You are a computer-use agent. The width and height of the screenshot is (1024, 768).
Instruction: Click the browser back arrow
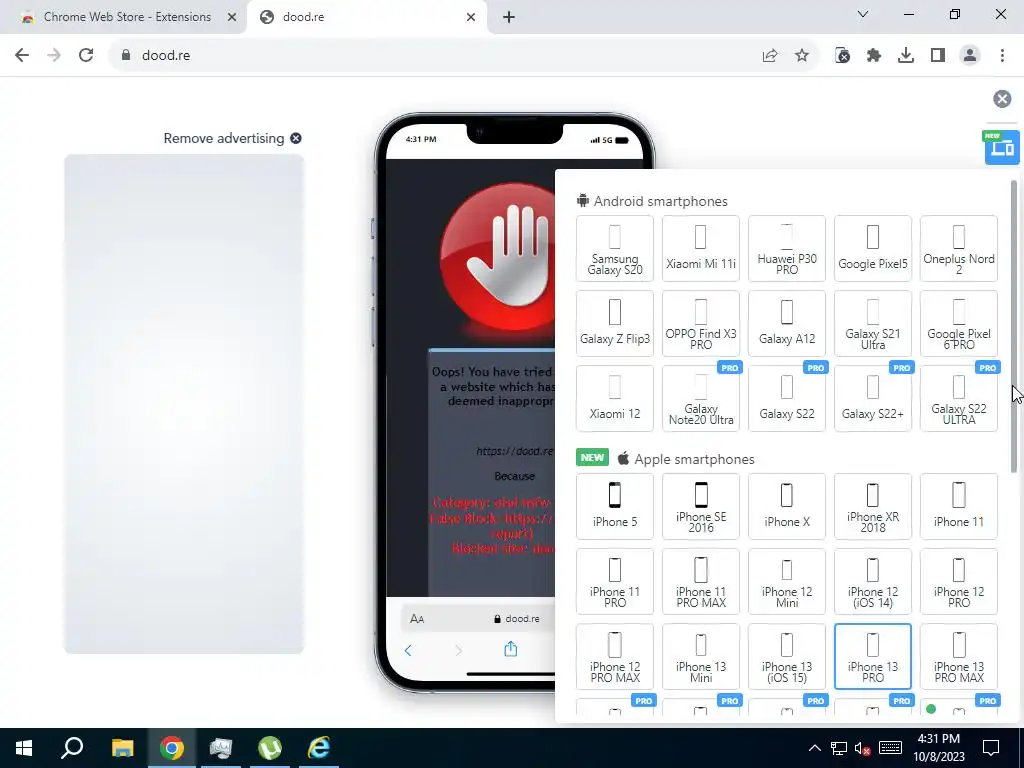click(x=22, y=55)
